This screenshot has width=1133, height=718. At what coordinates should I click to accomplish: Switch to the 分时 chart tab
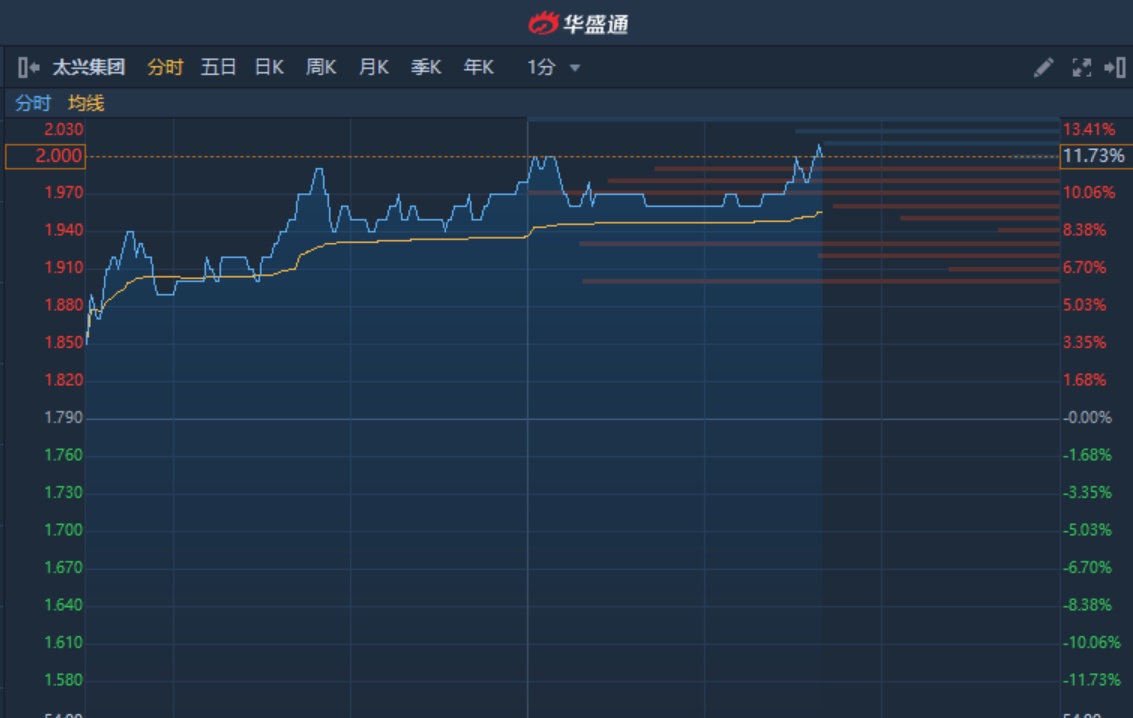click(x=165, y=68)
